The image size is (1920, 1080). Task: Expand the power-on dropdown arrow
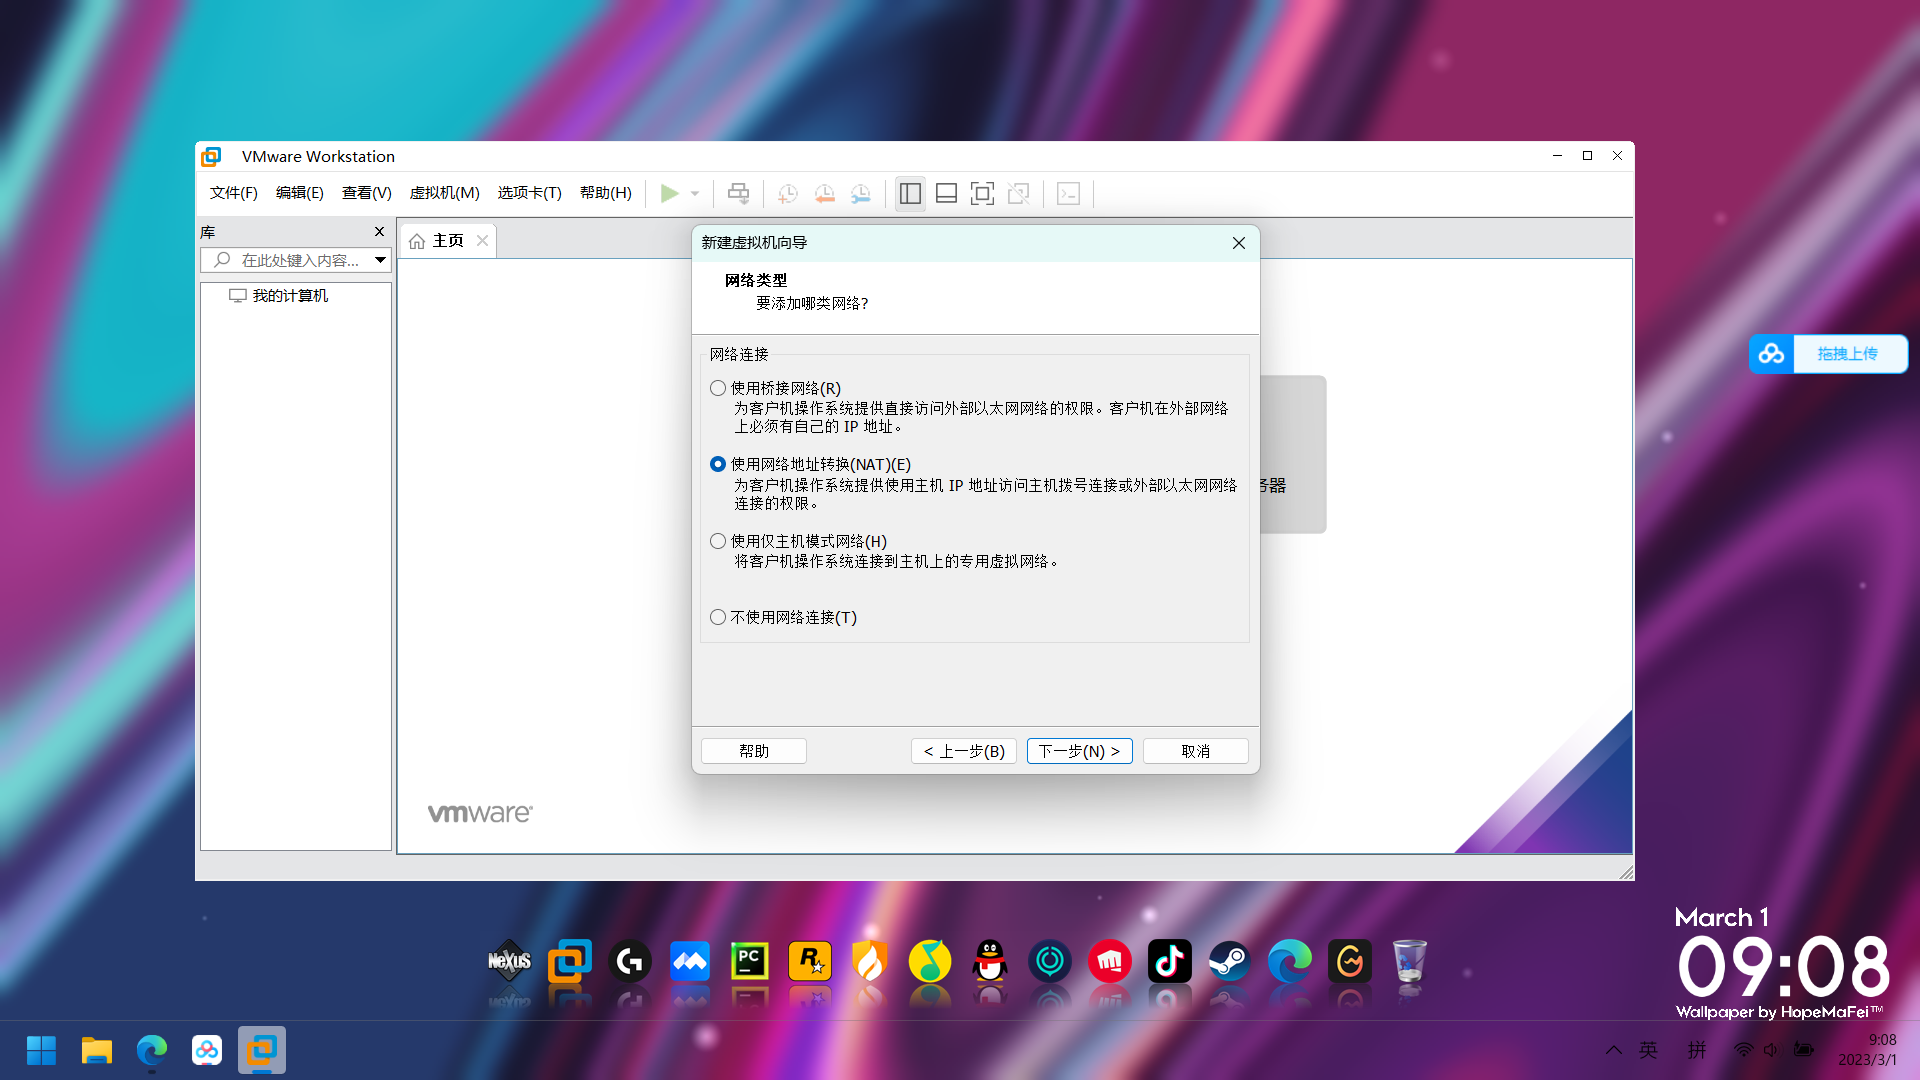click(x=695, y=194)
